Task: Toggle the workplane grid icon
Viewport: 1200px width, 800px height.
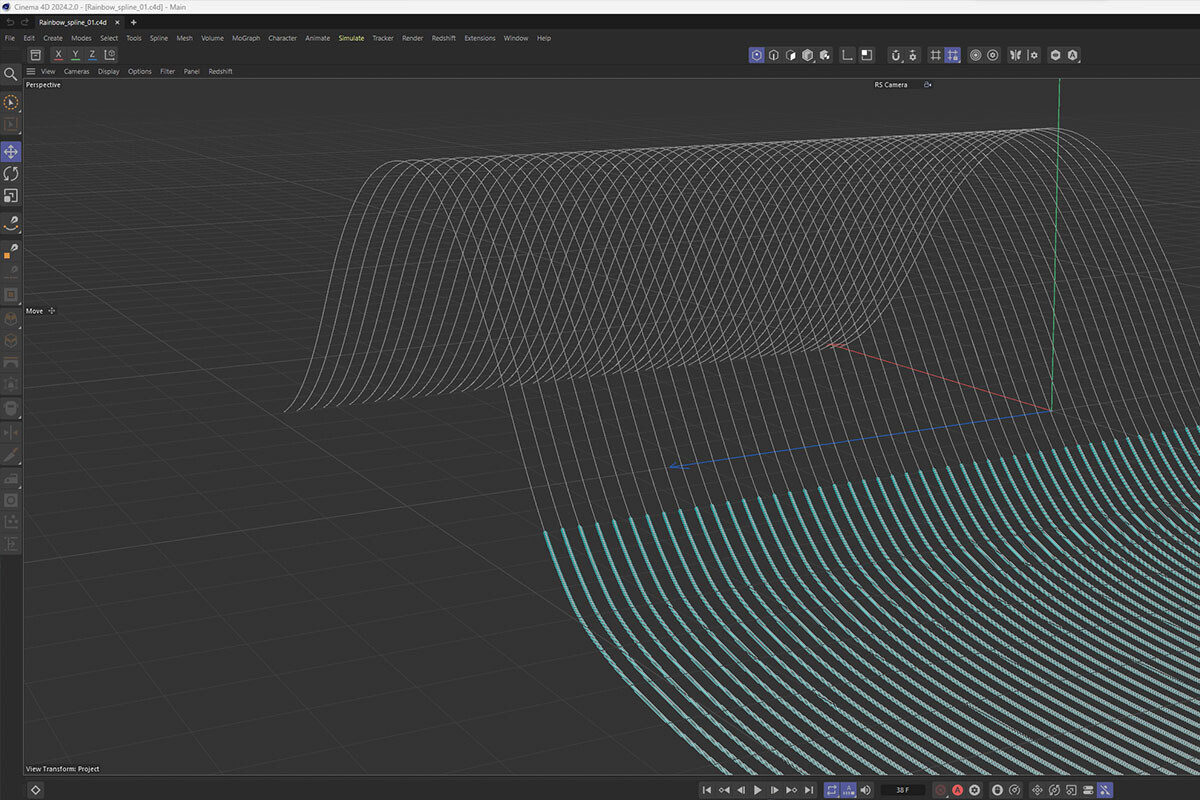Action: [x=936, y=55]
